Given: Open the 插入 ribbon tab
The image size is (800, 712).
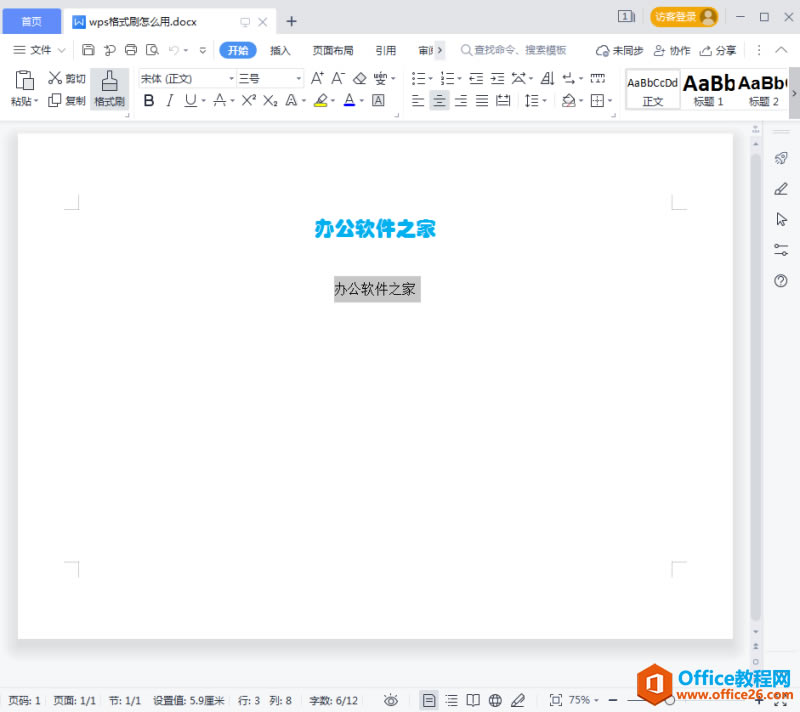Looking at the screenshot, I should 280,50.
